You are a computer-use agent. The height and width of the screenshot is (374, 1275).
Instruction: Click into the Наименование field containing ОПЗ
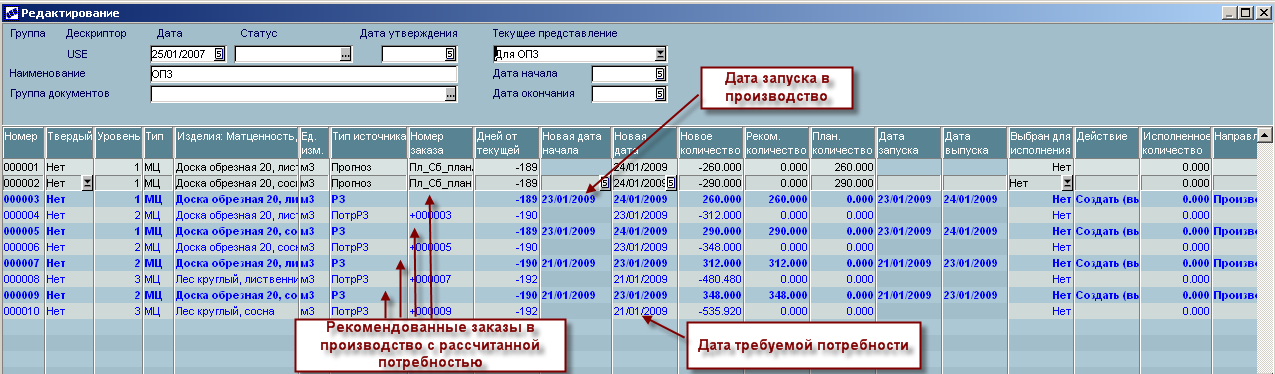point(303,74)
